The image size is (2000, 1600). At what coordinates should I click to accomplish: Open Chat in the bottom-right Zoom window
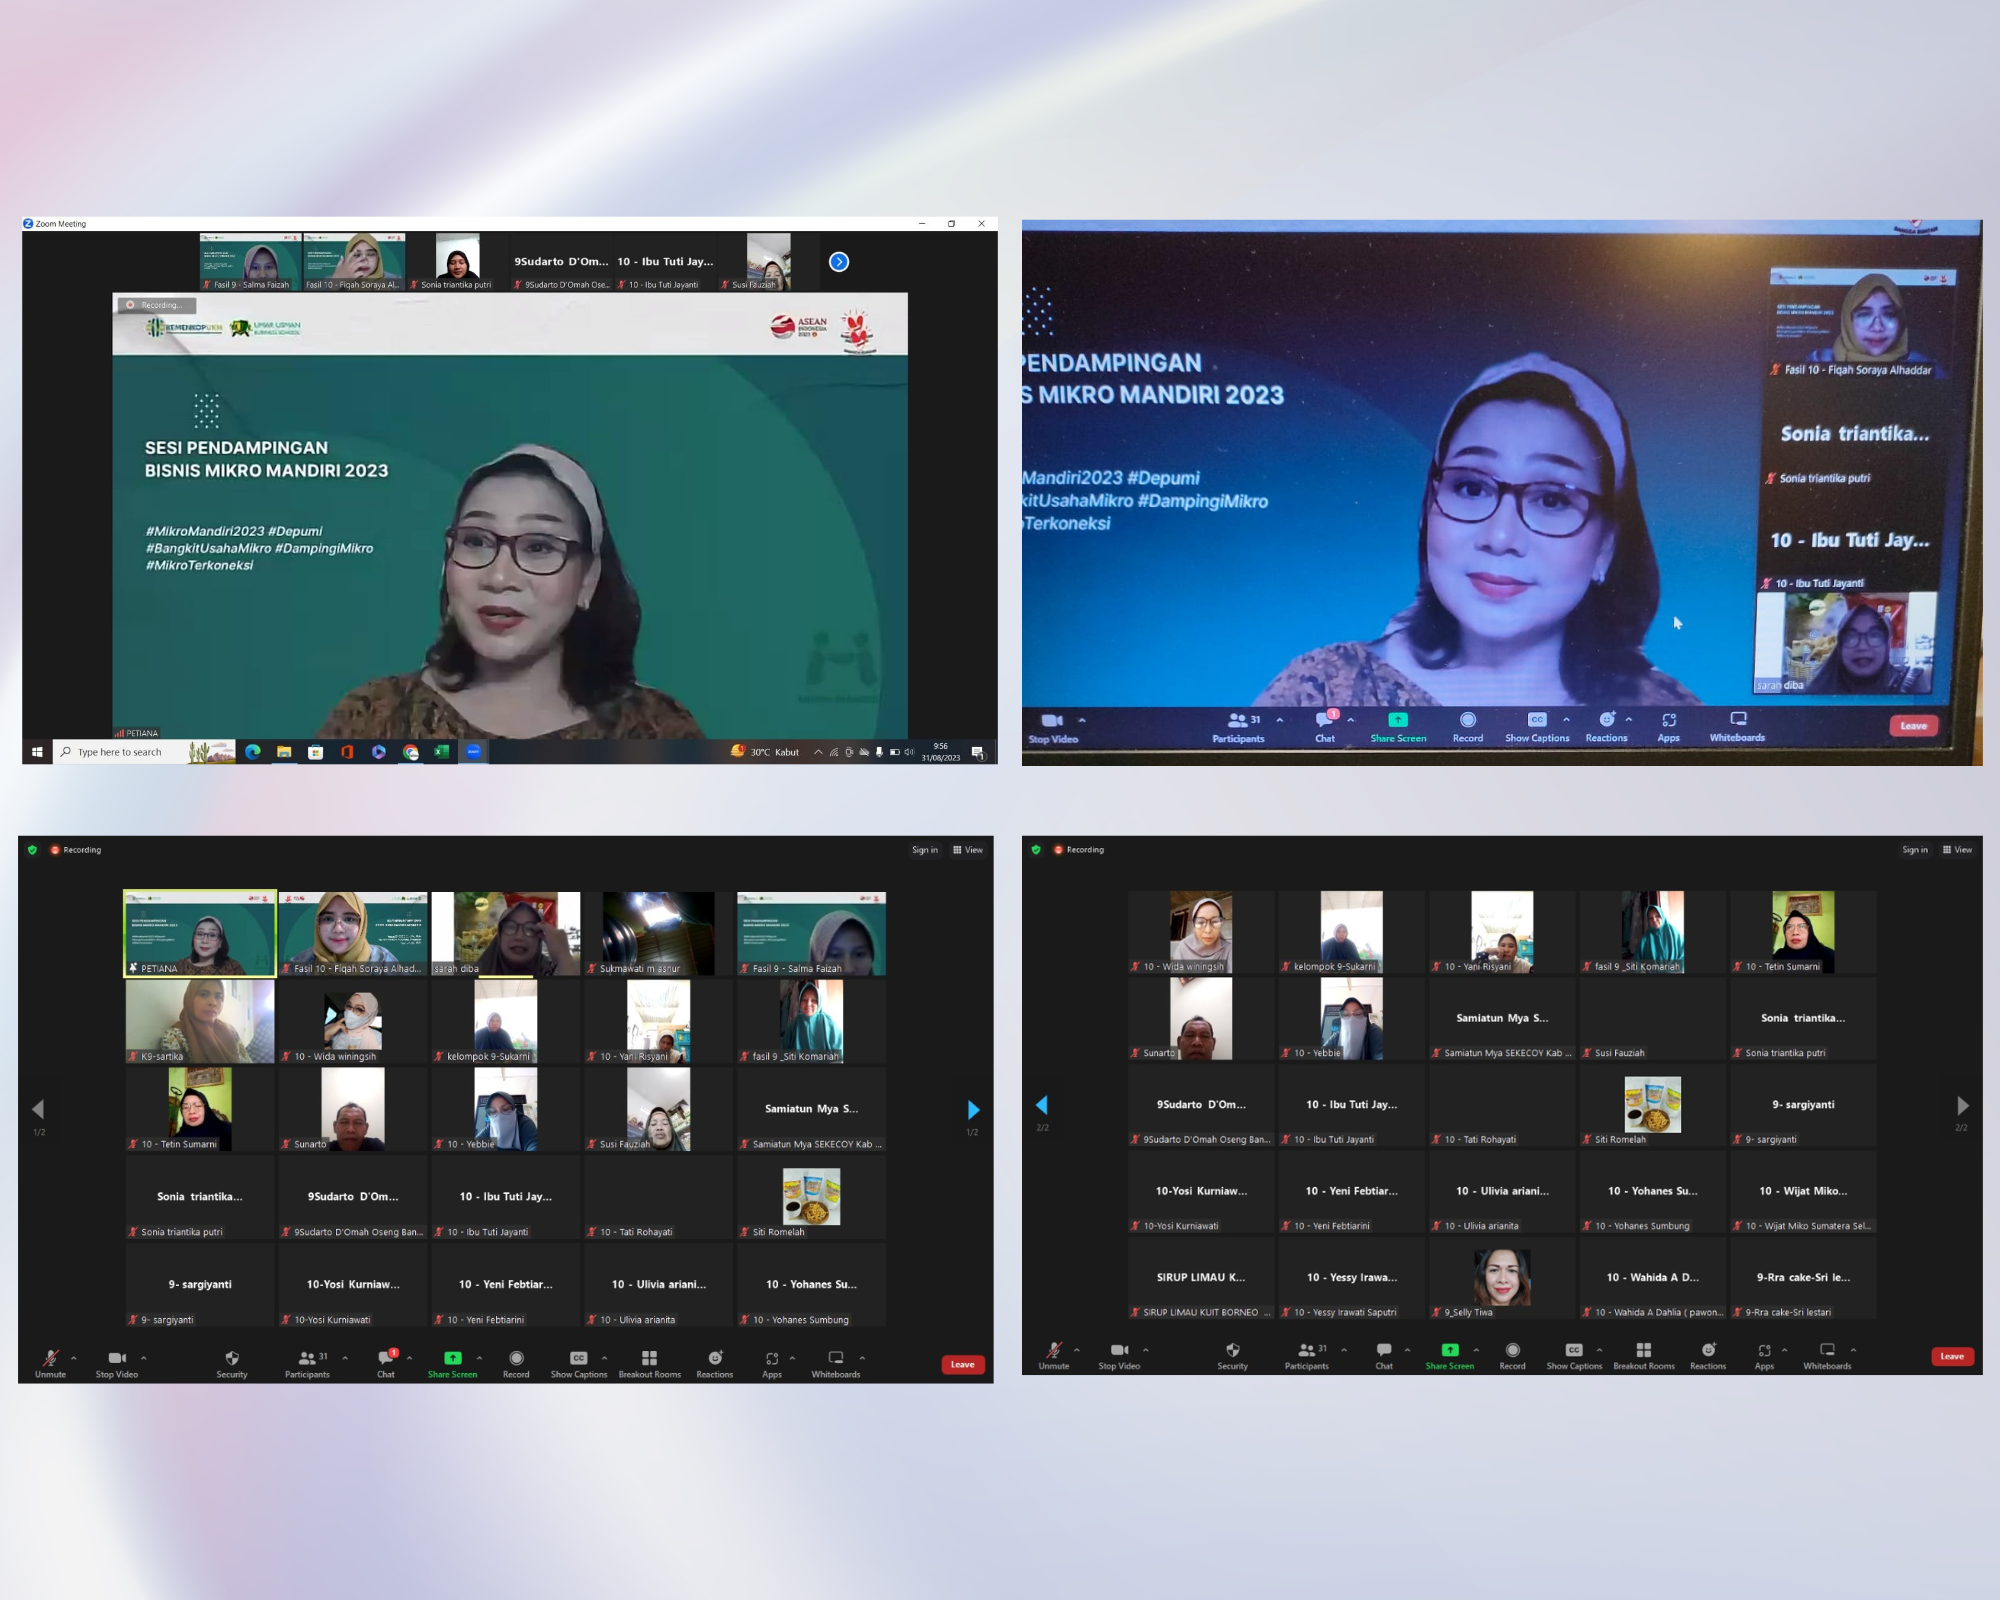pyautogui.click(x=1383, y=1350)
